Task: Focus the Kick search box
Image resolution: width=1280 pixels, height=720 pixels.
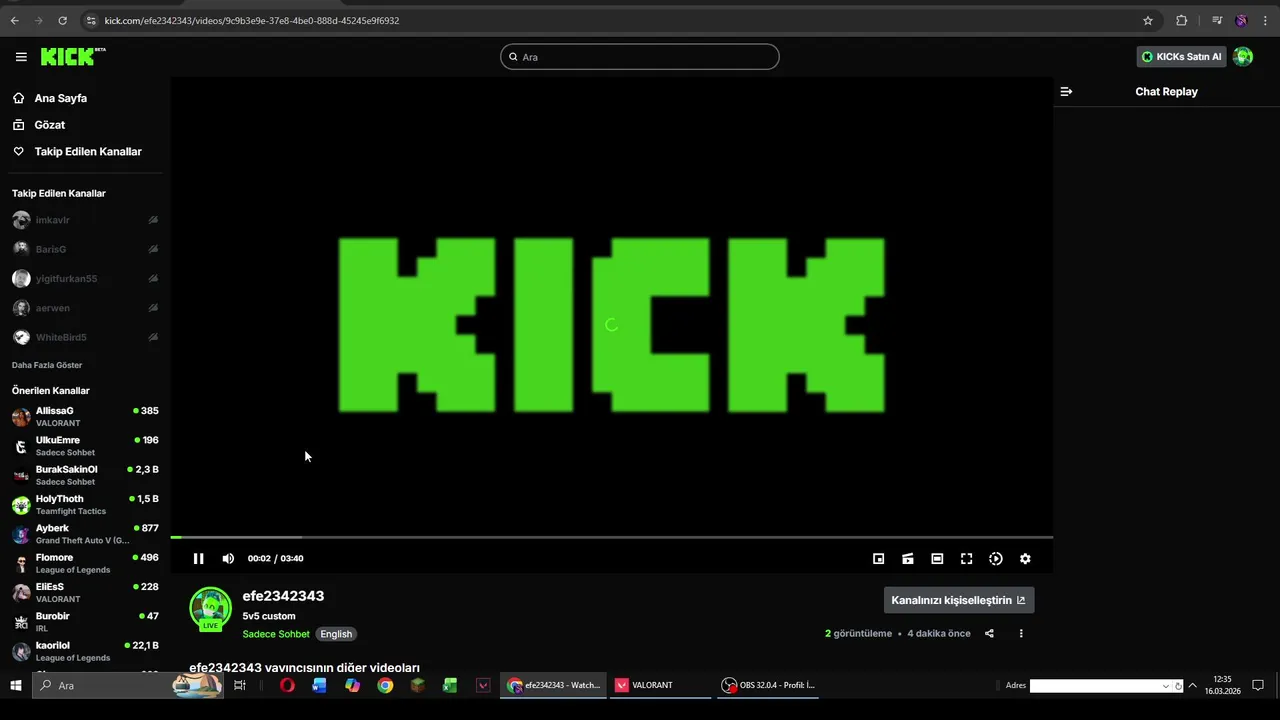Action: [640, 57]
